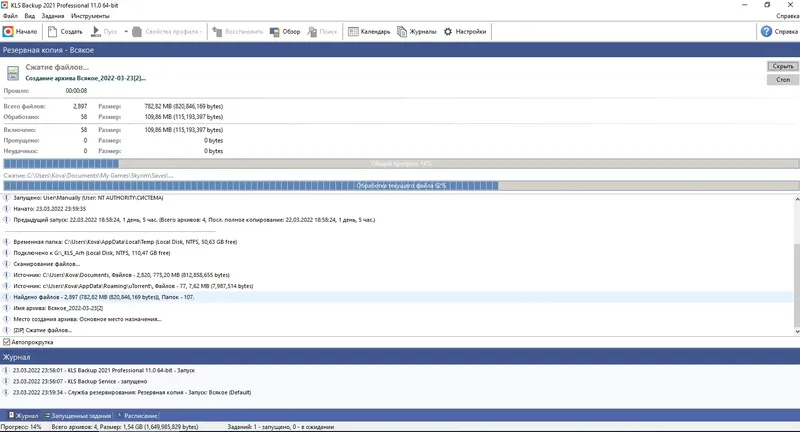
Task: Open the Справка menu in menu bar
Action: [x=788, y=16]
